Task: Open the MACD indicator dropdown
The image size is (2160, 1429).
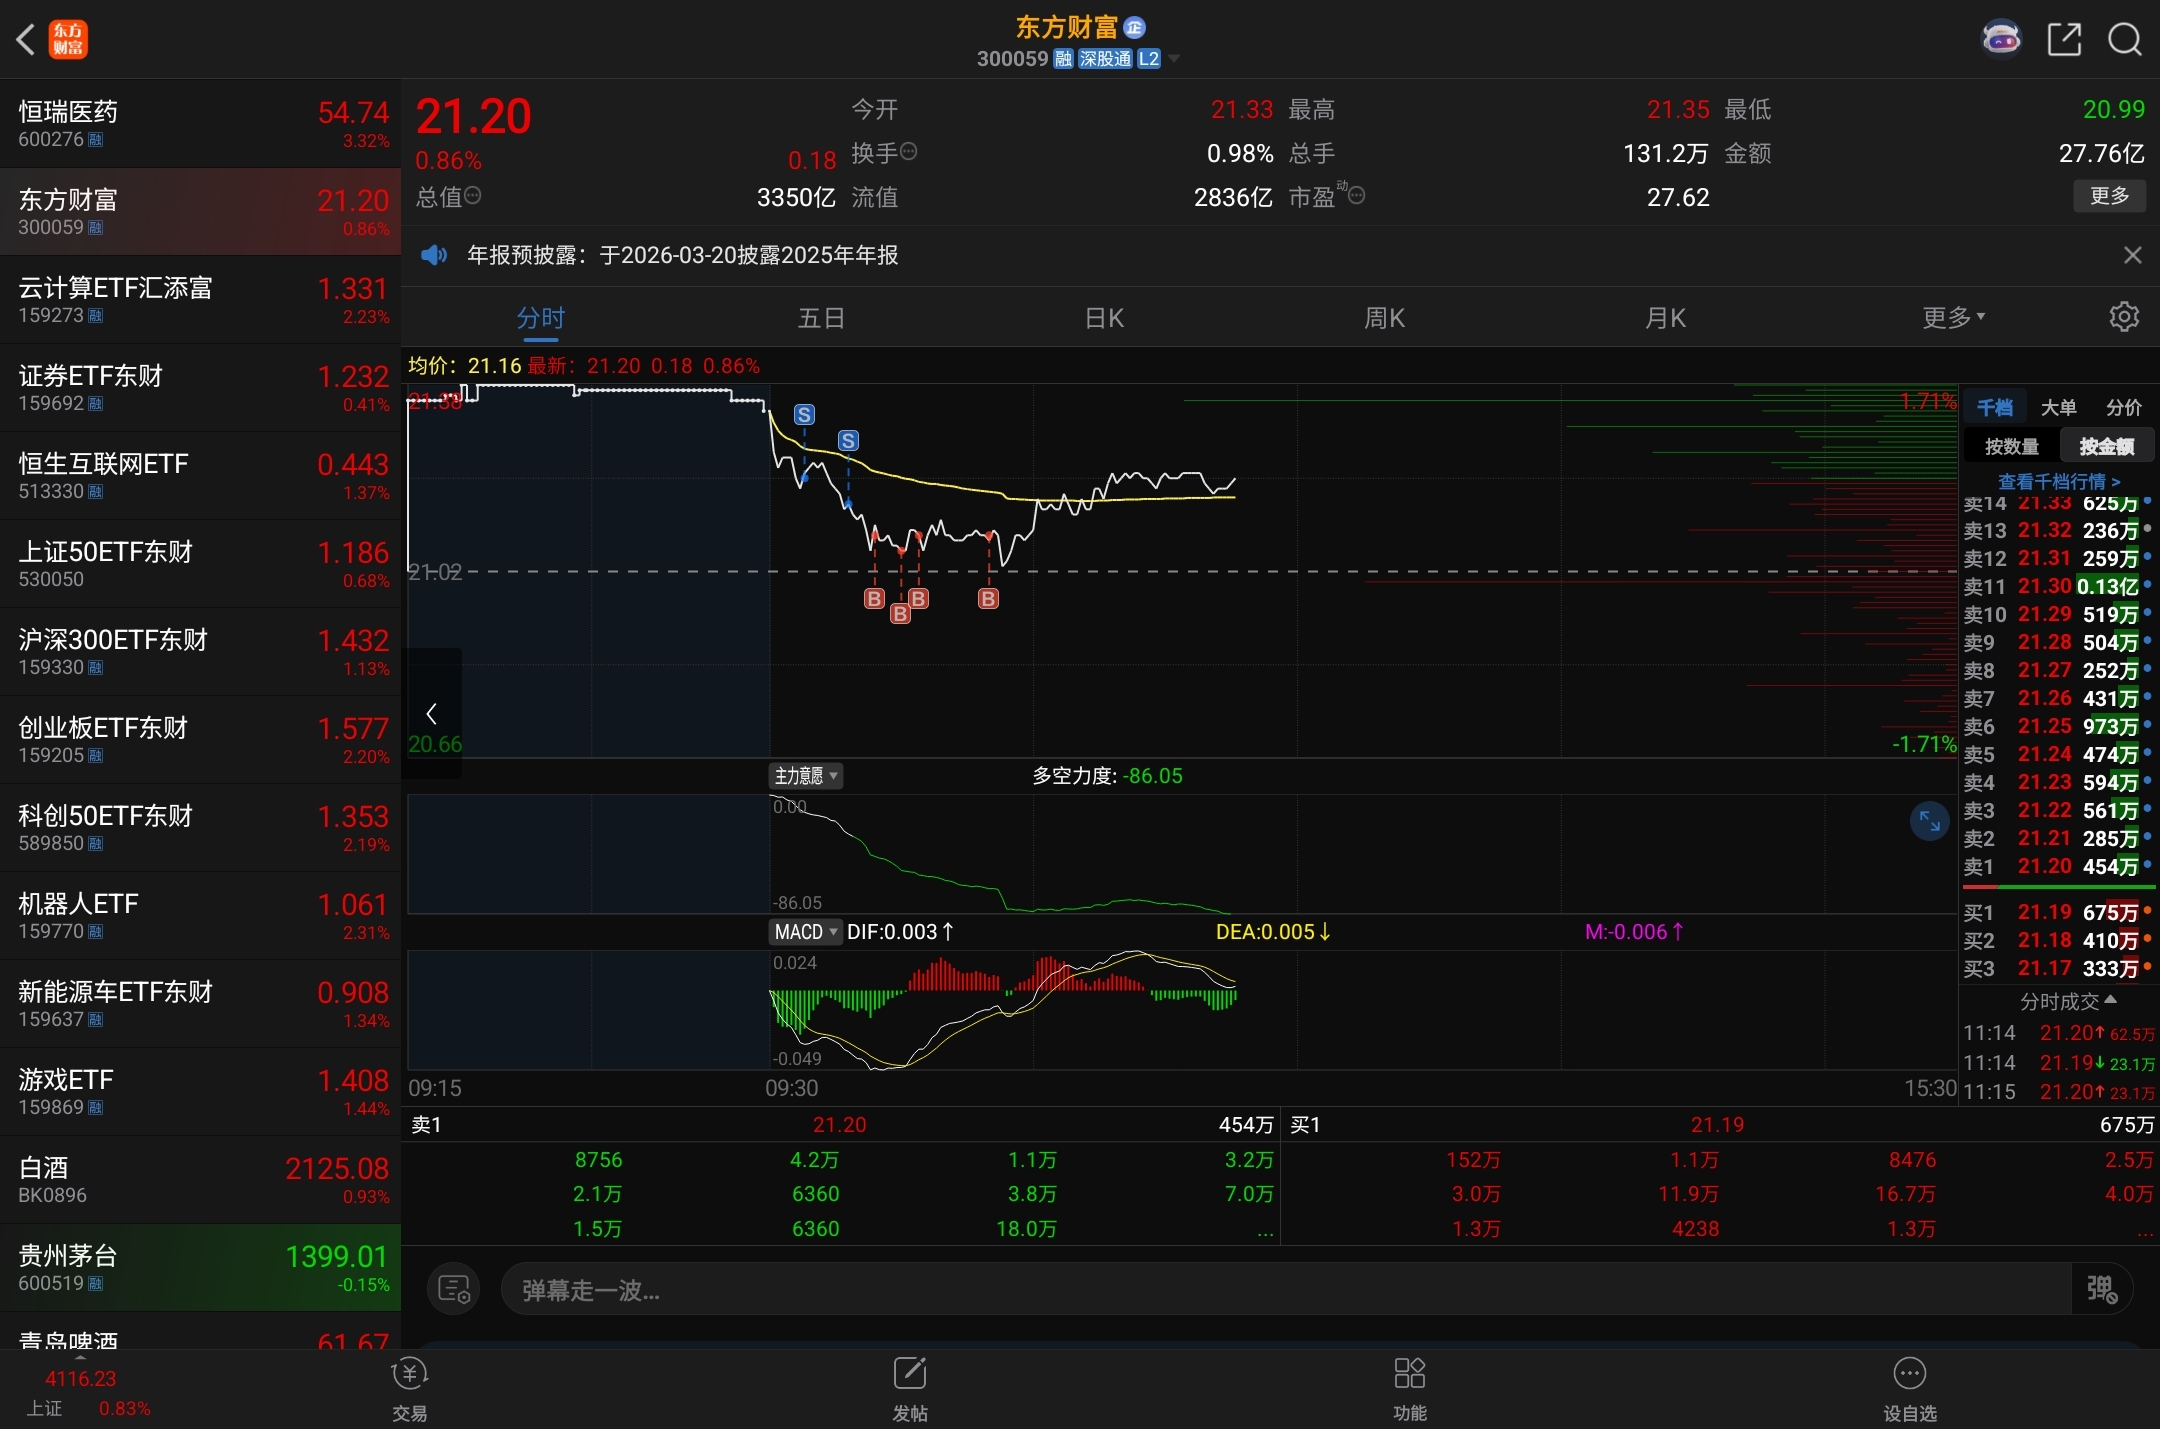Action: (805, 932)
